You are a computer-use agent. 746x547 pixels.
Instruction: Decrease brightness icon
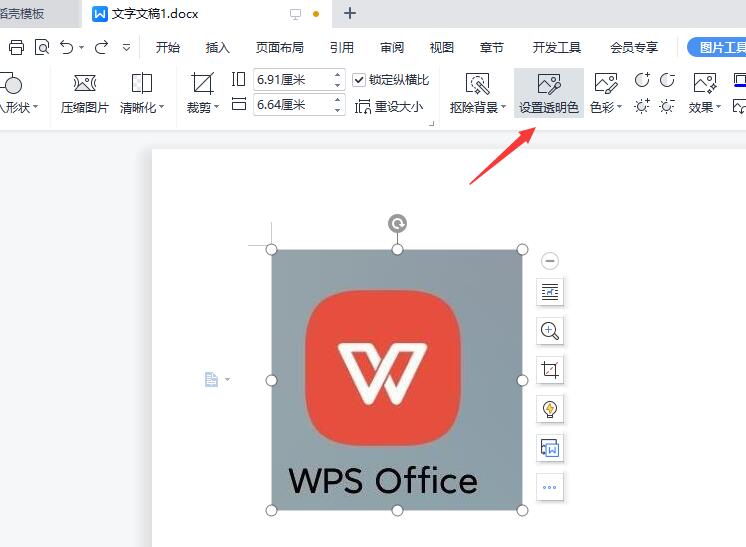[667, 107]
